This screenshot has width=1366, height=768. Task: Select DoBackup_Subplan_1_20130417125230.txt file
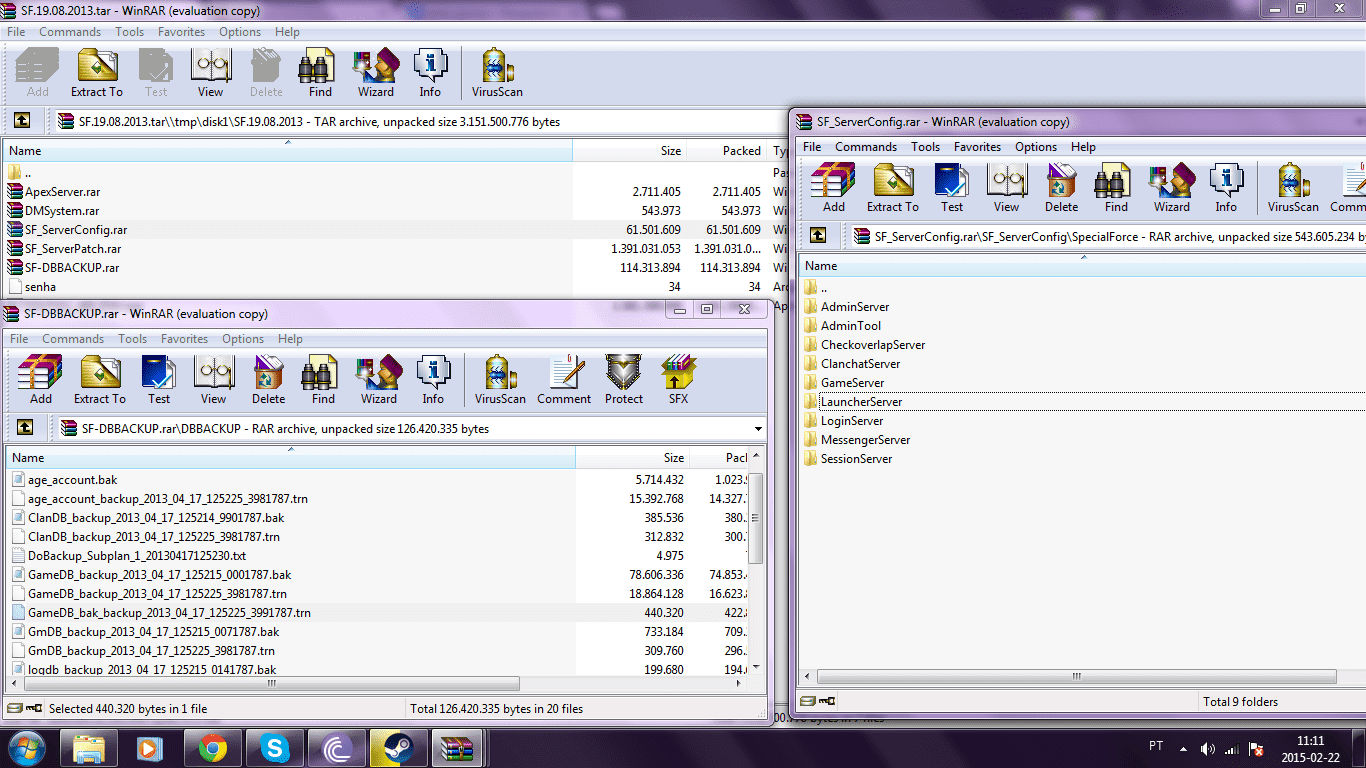point(137,556)
